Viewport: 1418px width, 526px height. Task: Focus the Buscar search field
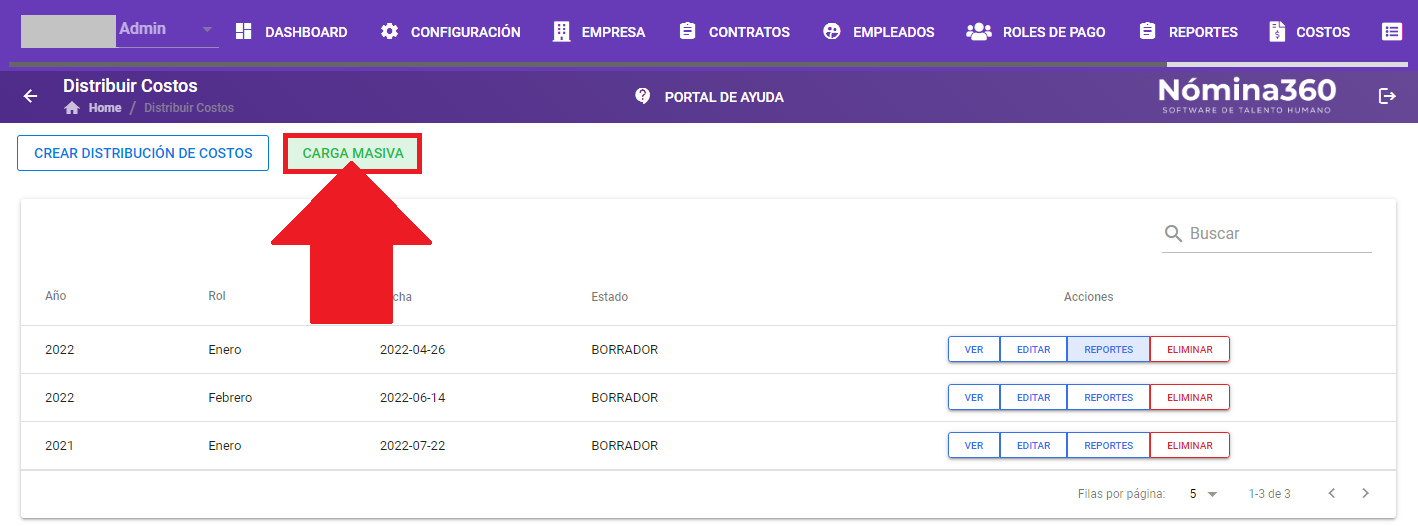tap(1267, 234)
